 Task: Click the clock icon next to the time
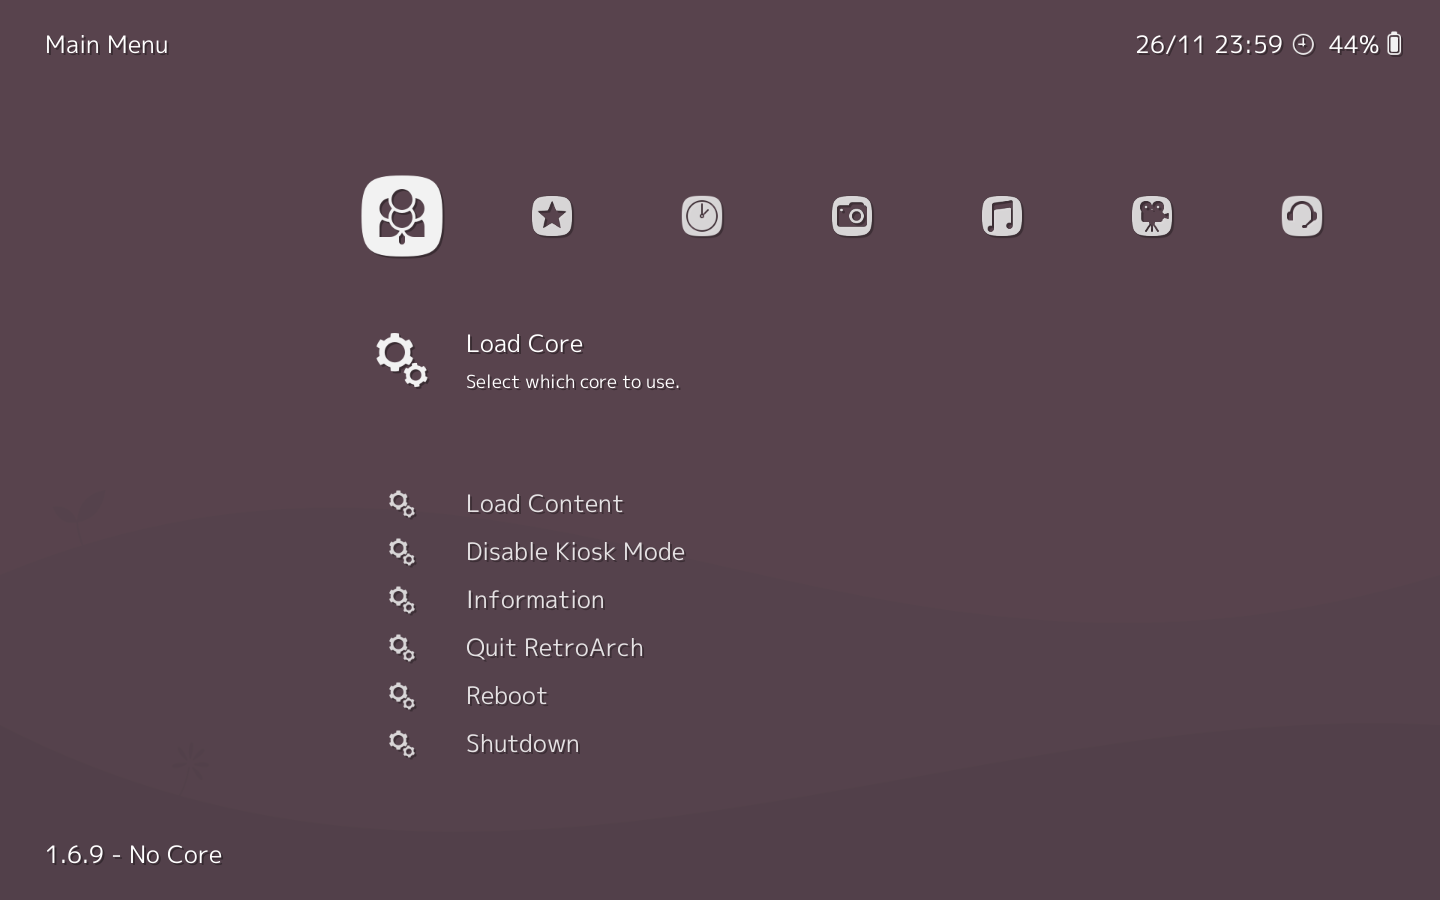1303,44
